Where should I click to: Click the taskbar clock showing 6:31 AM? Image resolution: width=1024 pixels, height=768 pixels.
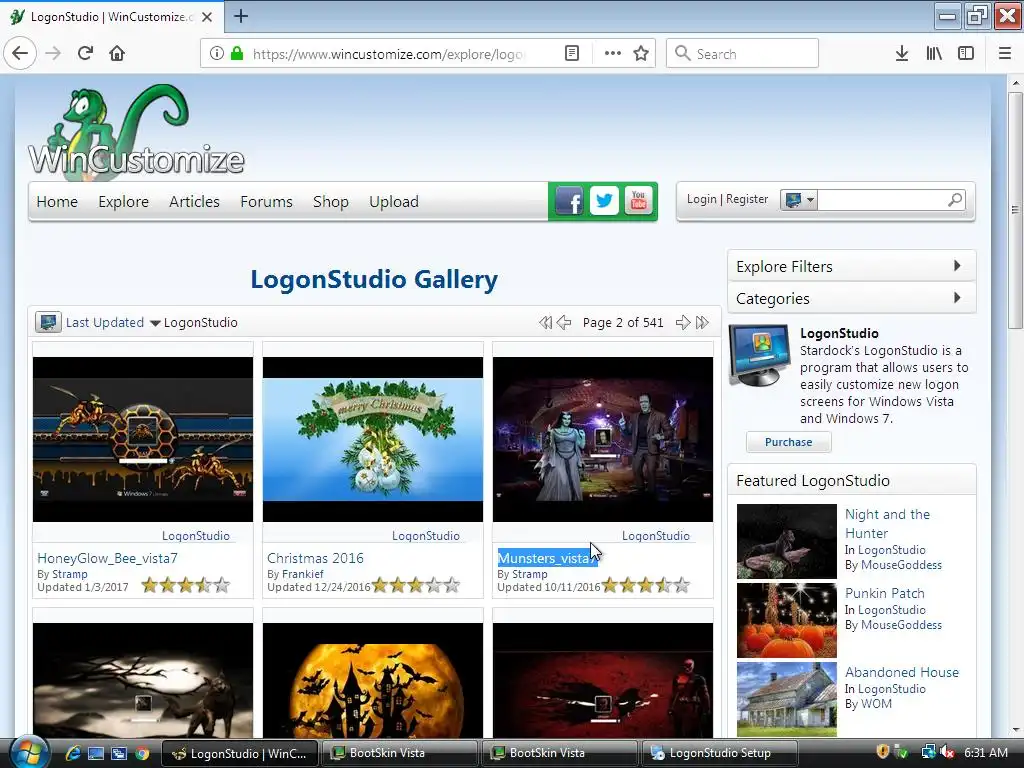pyautogui.click(x=985, y=753)
